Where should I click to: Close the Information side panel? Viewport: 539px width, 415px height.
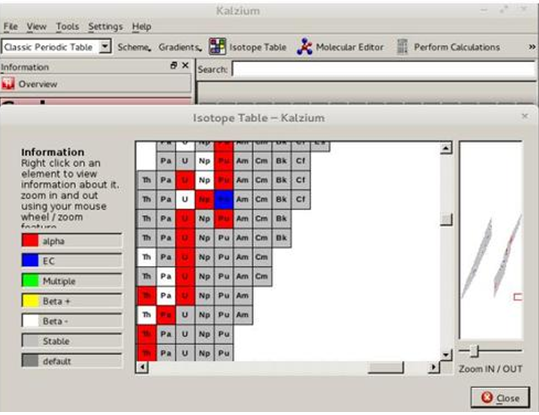pyautogui.click(x=185, y=65)
